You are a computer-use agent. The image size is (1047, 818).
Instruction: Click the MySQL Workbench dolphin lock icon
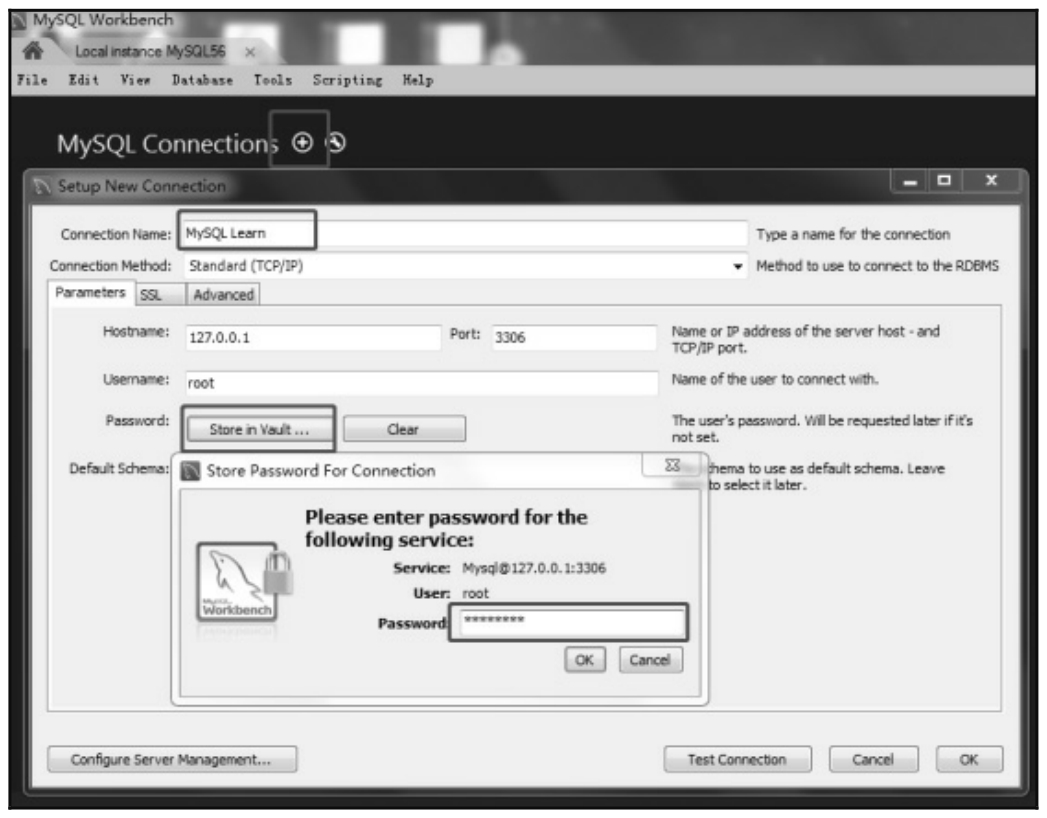[x=237, y=581]
